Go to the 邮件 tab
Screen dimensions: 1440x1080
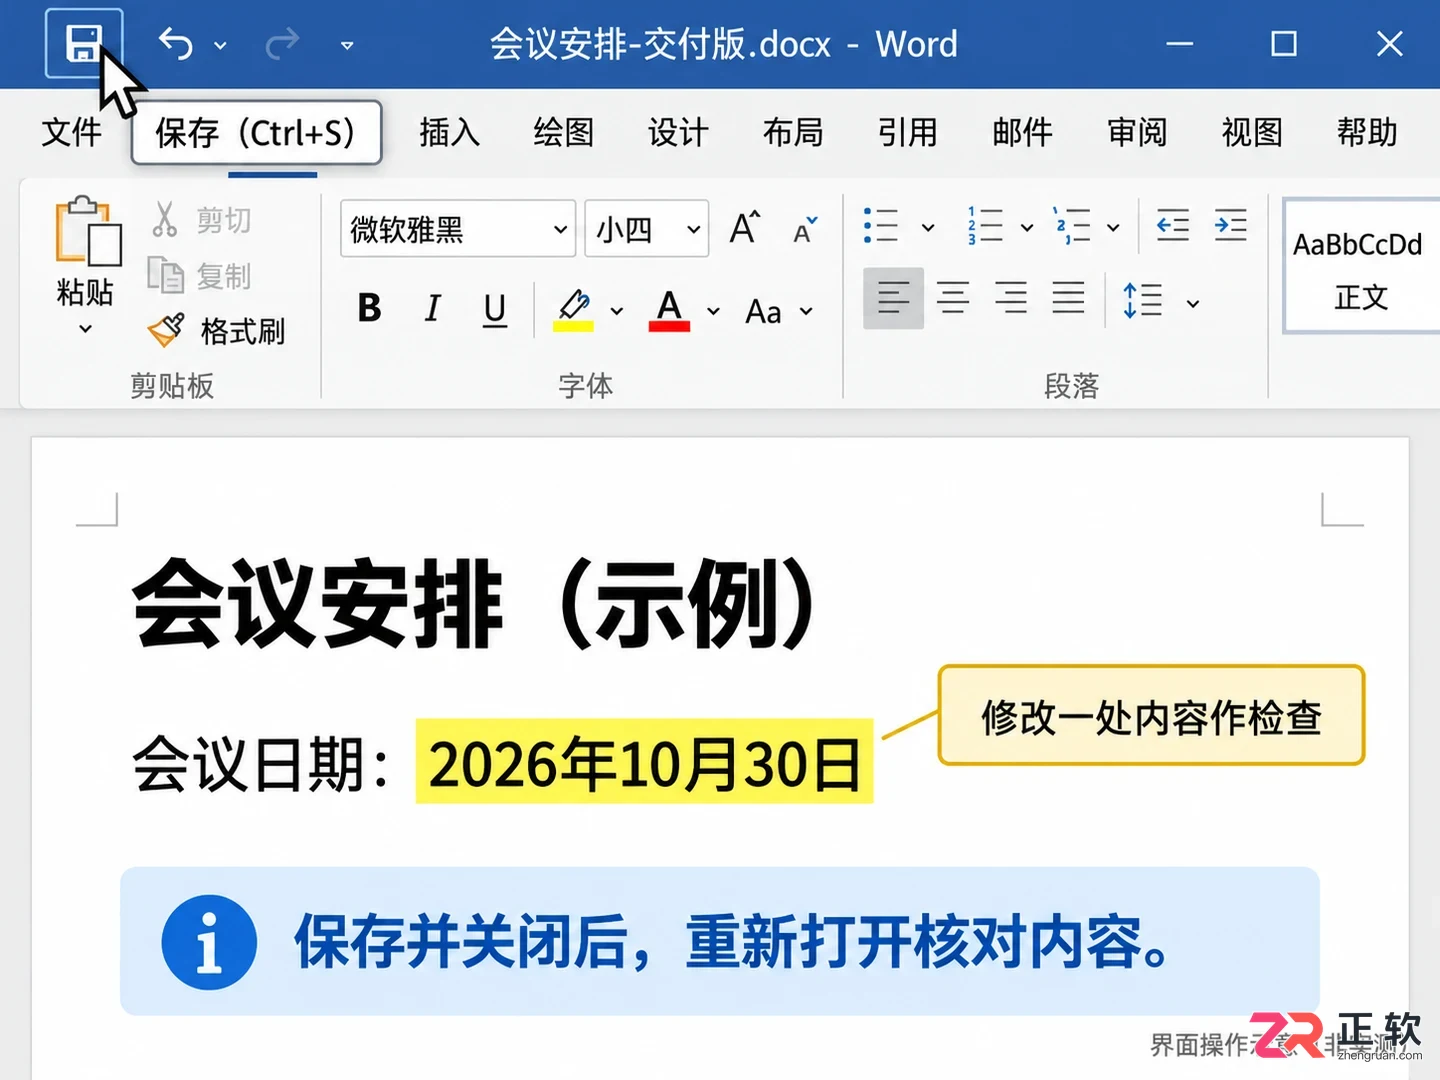[x=1022, y=132]
